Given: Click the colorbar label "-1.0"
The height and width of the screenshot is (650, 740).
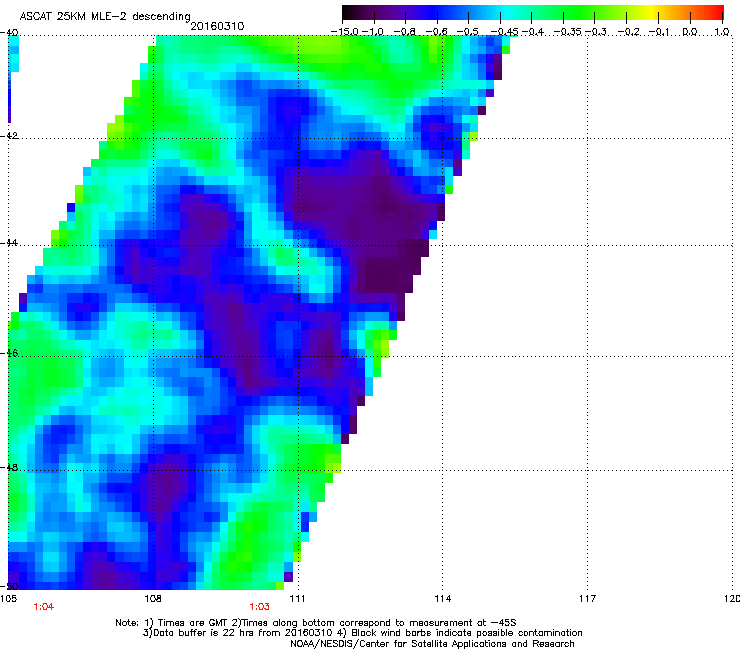Looking at the screenshot, I should (x=373, y=32).
